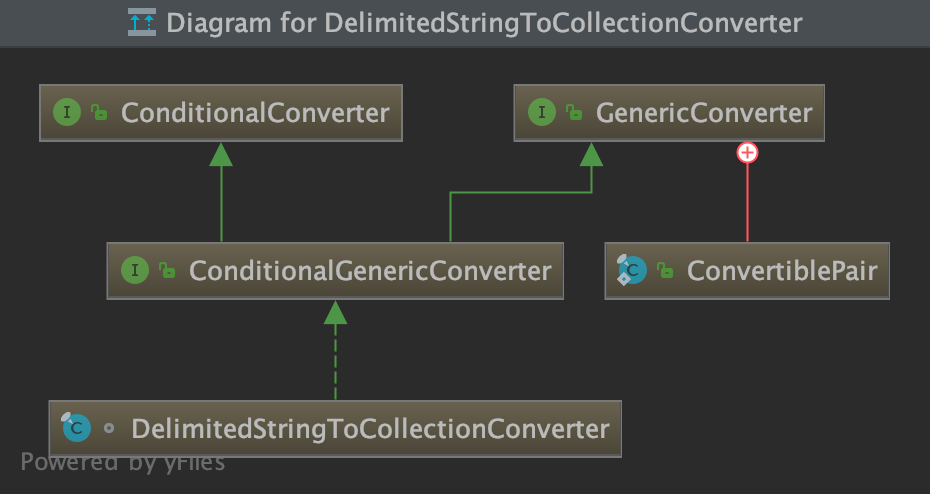Click the green lock icon beside ConditionalConverter

click(x=99, y=112)
